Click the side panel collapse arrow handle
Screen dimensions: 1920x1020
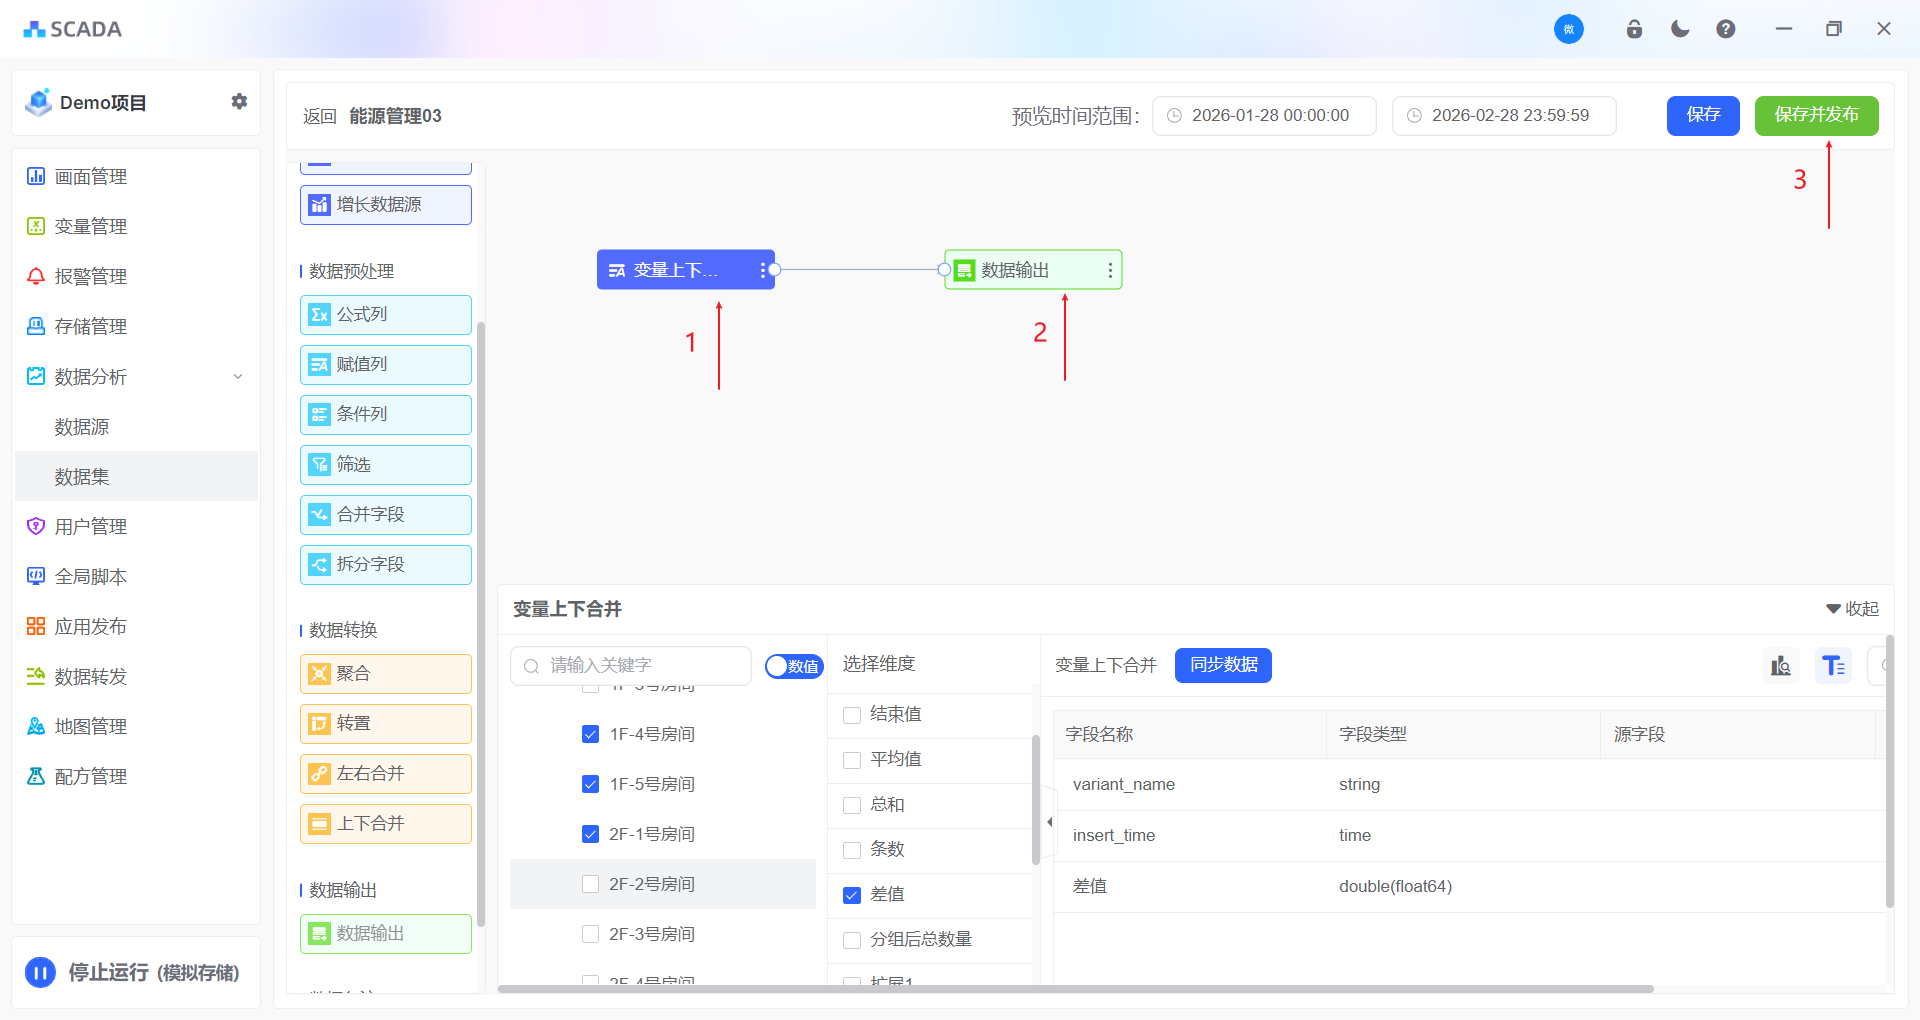[1049, 822]
